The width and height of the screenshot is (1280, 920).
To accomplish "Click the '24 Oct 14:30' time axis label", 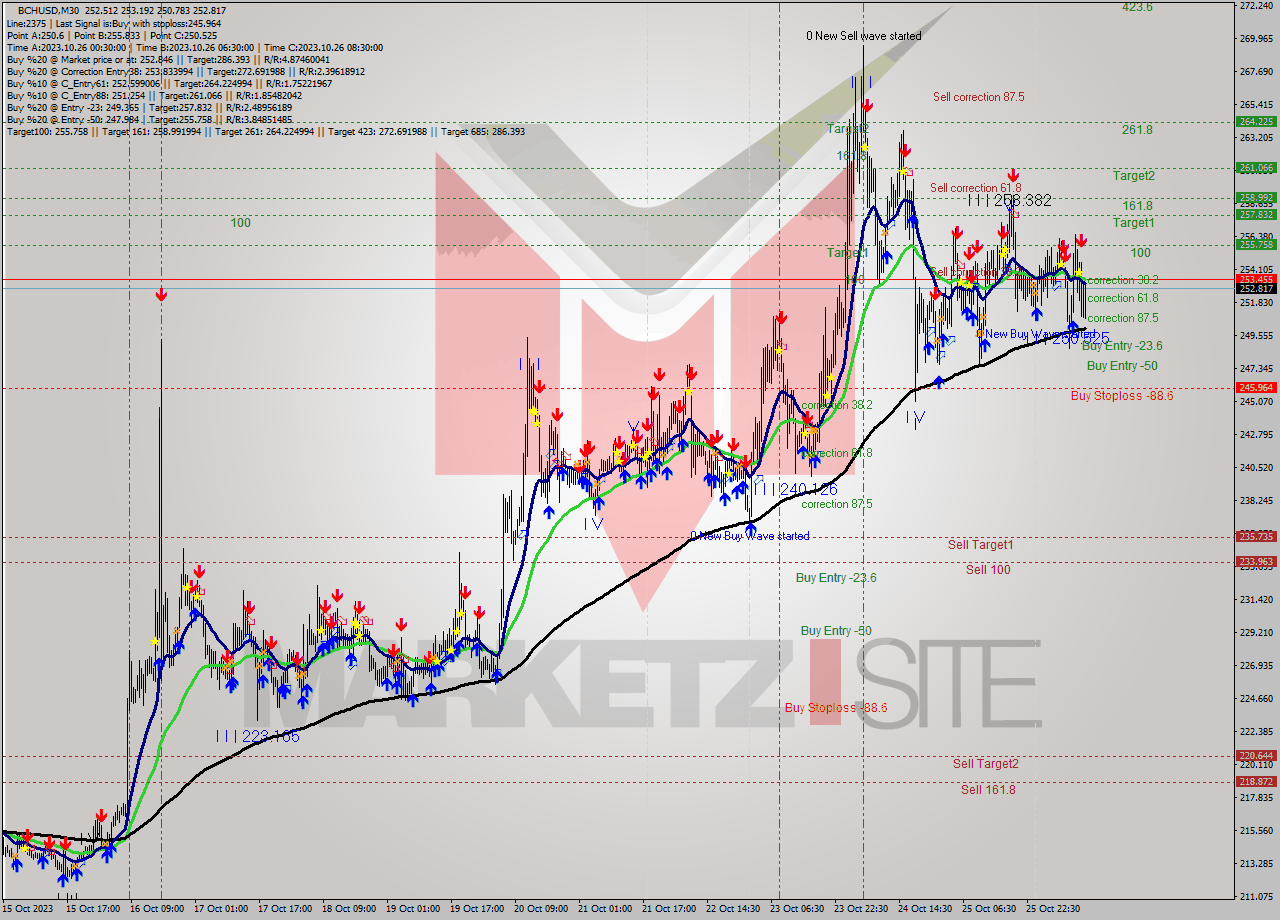I will [x=925, y=909].
